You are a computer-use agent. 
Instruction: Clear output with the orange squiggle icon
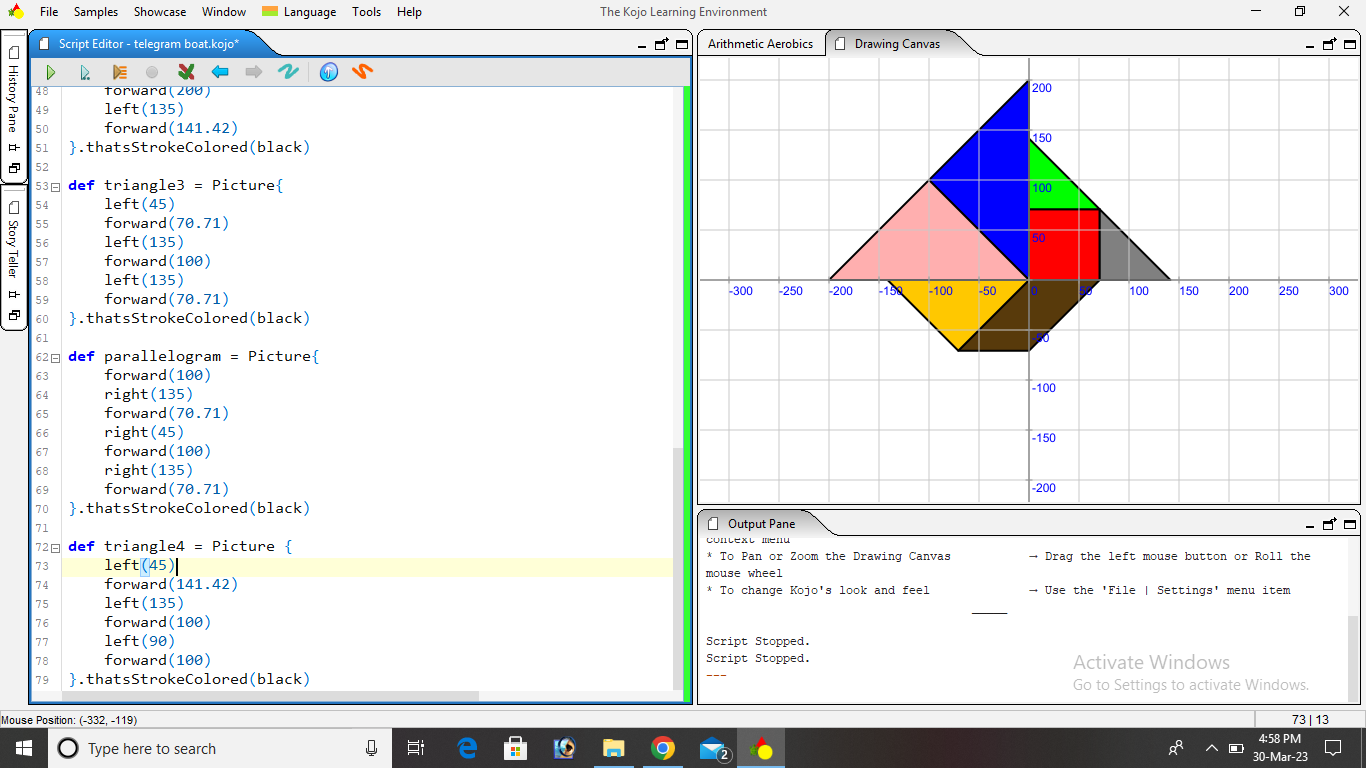362,72
